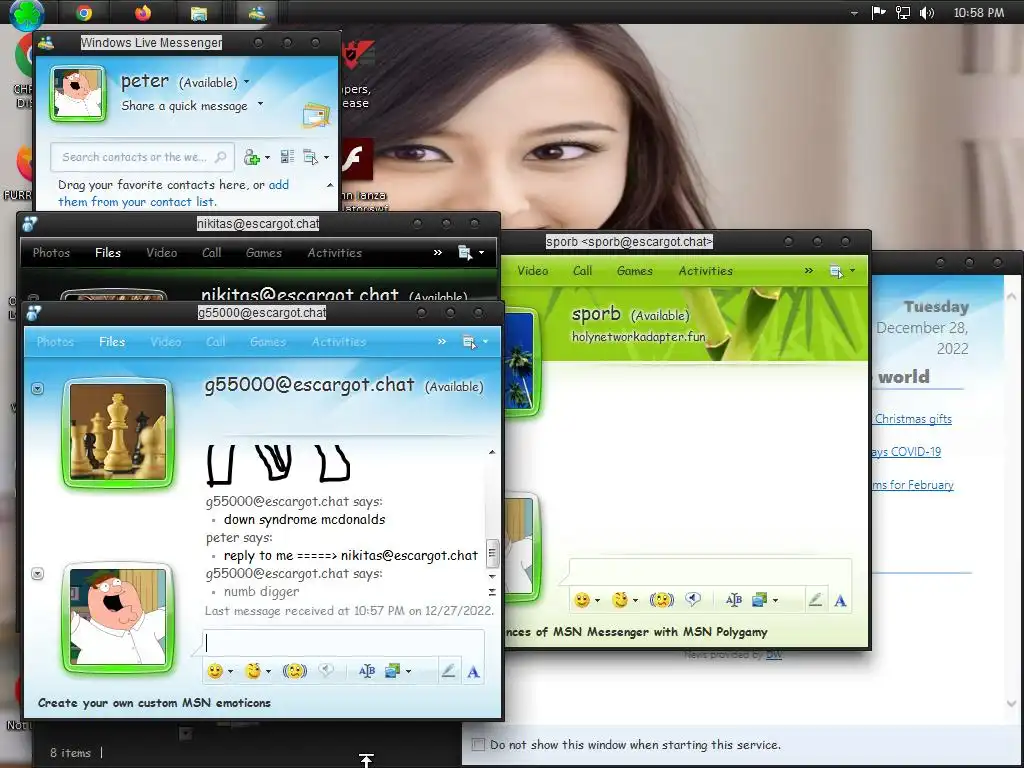Open Activities in sporb chat toolbar
Screen dimensions: 1024x768
tap(705, 270)
